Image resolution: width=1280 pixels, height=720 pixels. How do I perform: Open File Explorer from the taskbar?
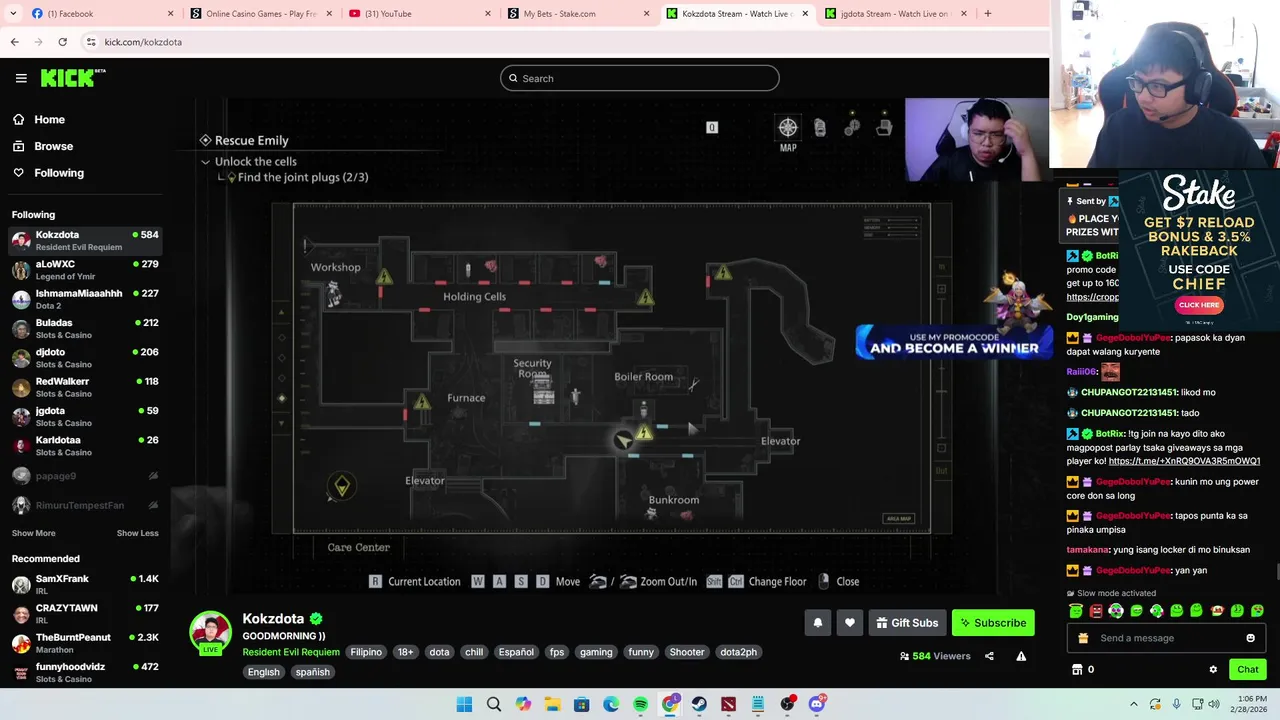pos(552,704)
